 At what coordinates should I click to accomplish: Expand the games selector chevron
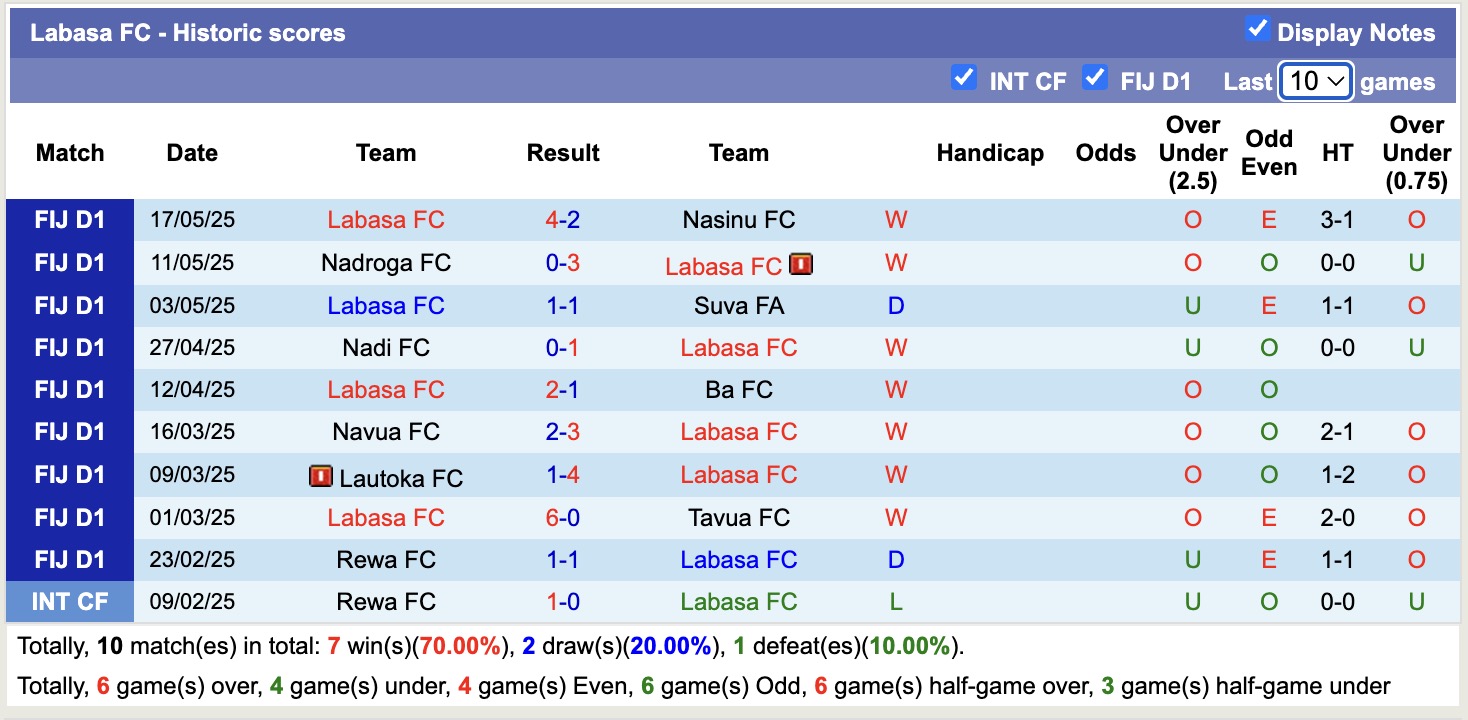coord(1338,78)
